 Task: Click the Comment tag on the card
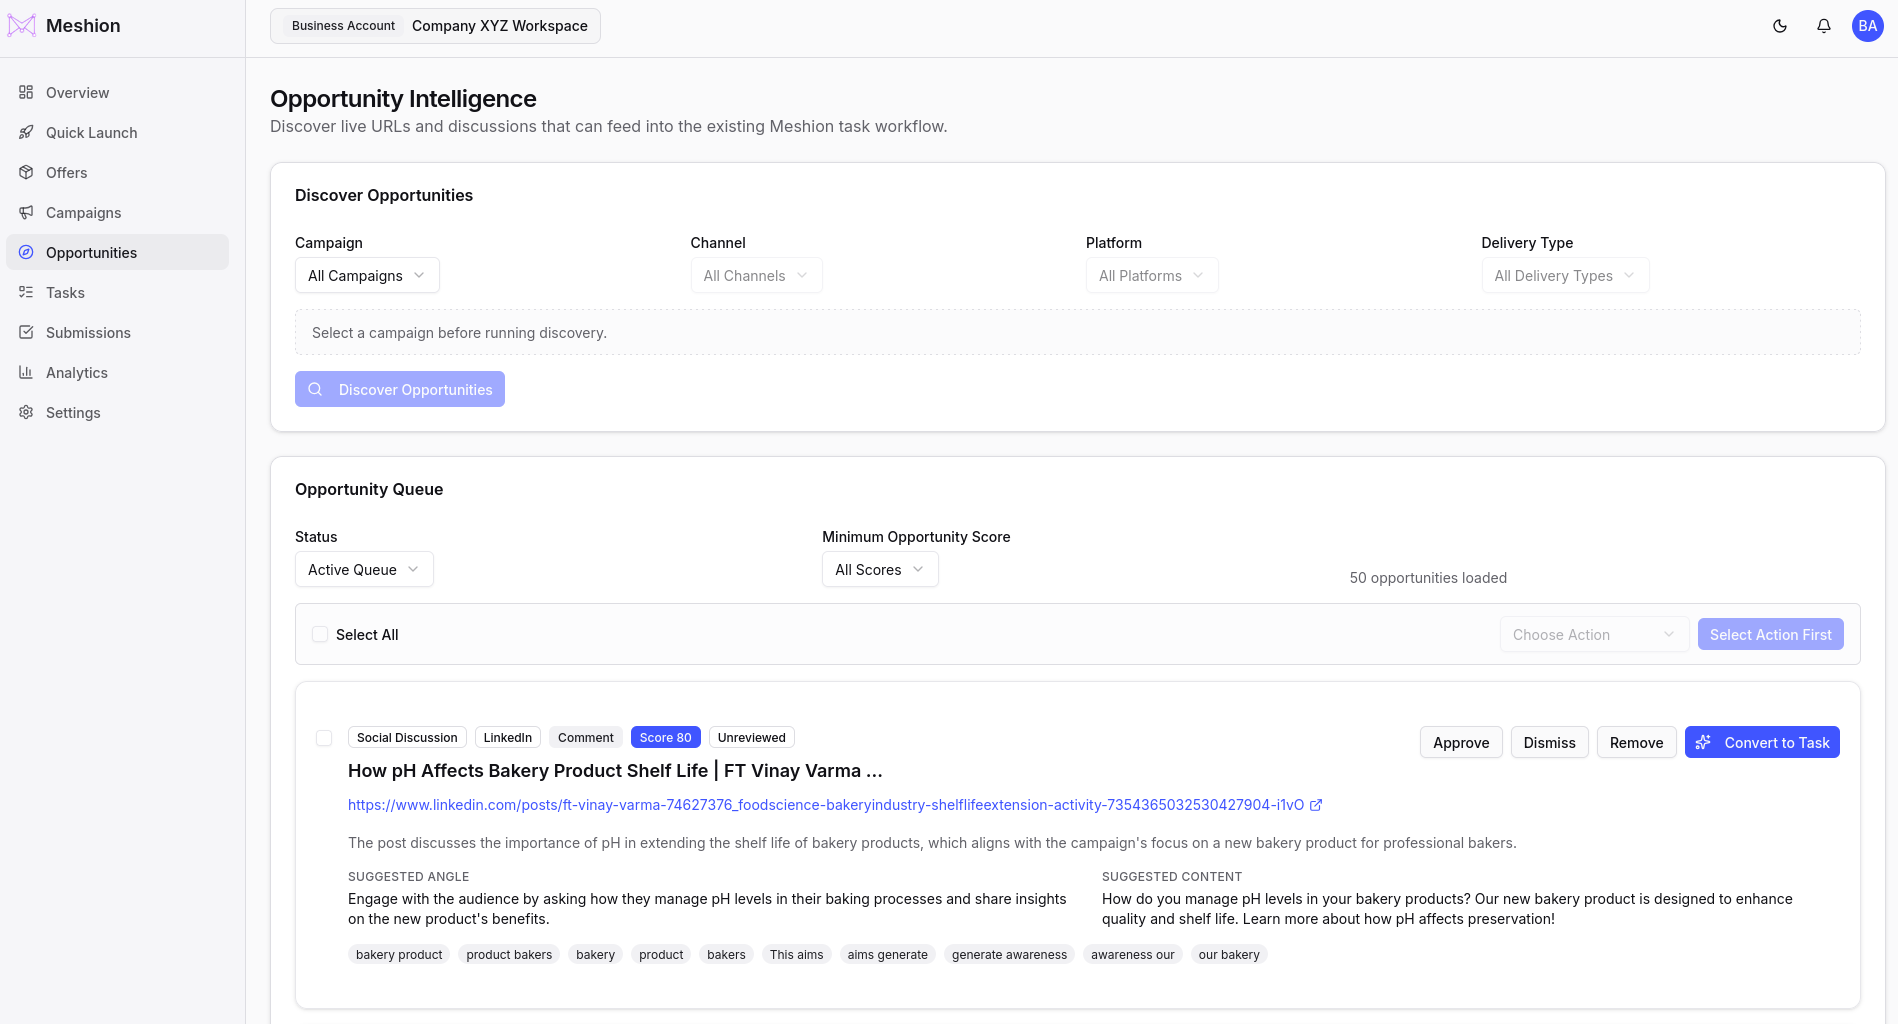click(586, 737)
